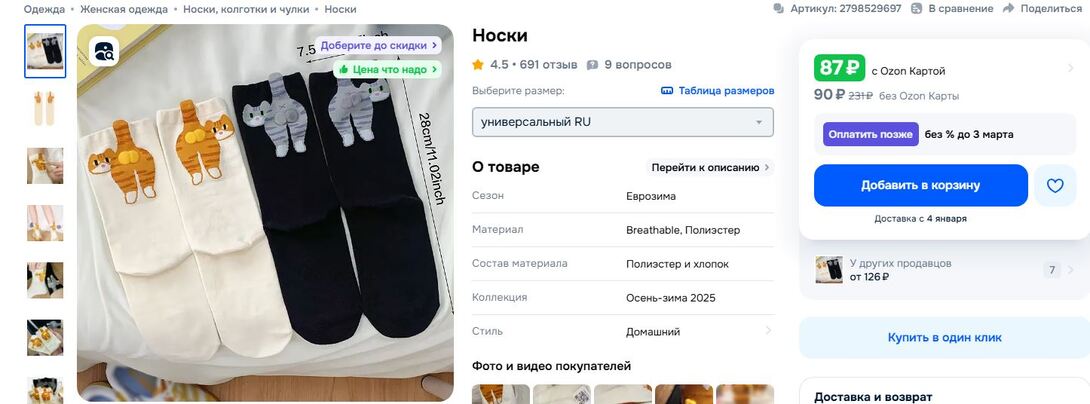
Task: Expand the Стиль Домашний row chevron
Action: (x=768, y=331)
